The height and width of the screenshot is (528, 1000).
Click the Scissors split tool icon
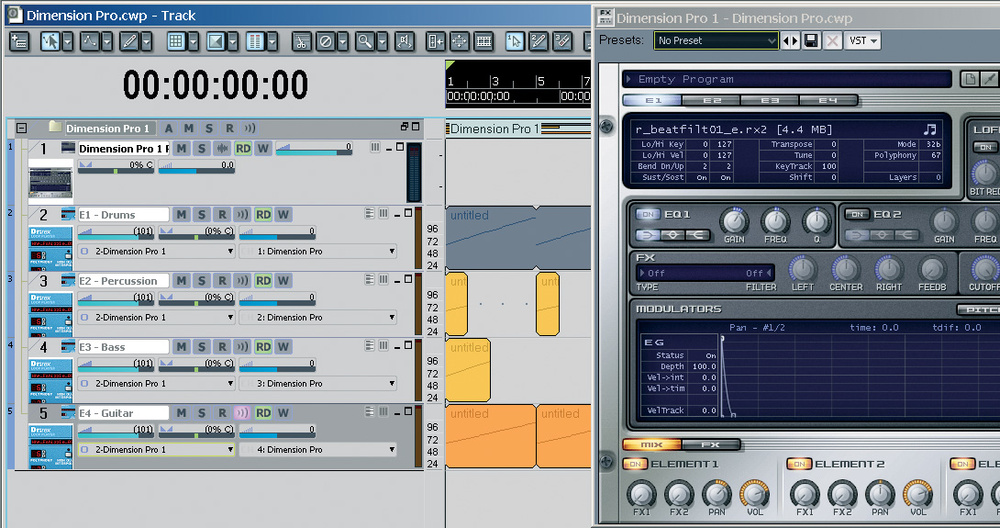[x=302, y=42]
